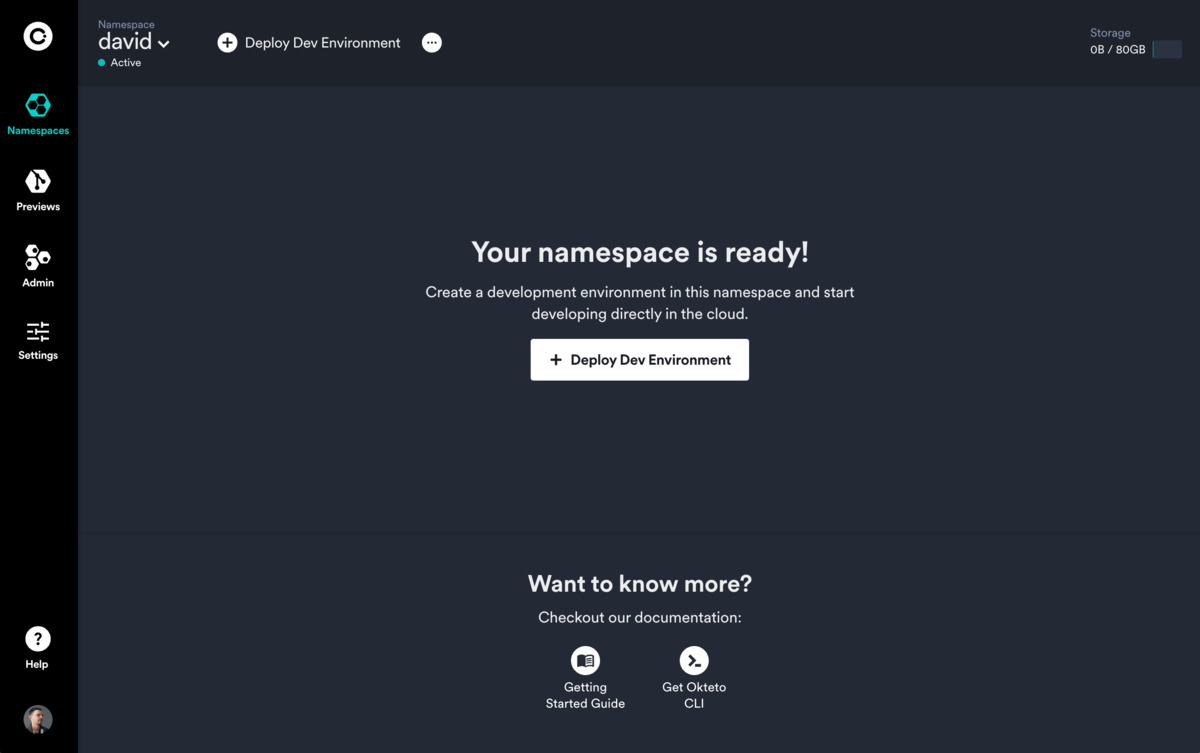Click Deploy Dev Environment in the top bar

(x=321, y=42)
